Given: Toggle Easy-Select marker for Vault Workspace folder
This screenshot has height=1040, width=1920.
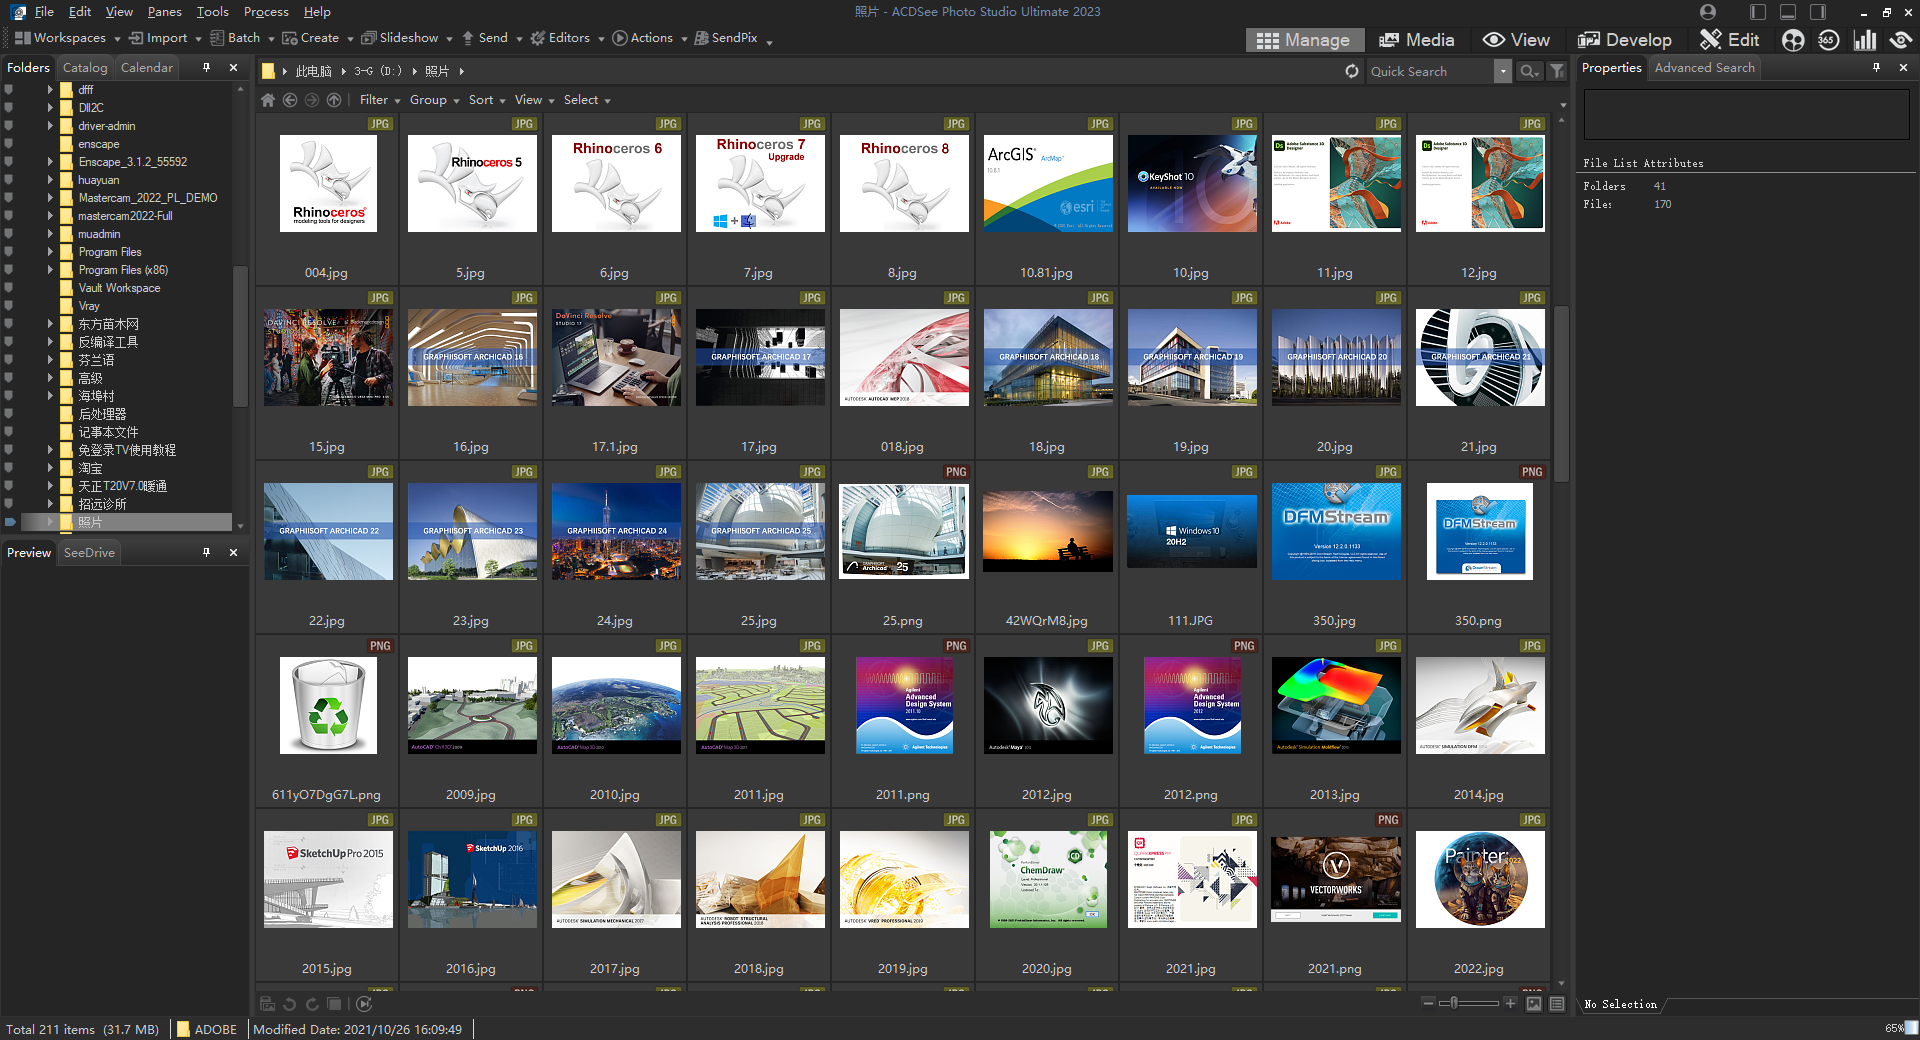Looking at the screenshot, I should pos(9,288).
